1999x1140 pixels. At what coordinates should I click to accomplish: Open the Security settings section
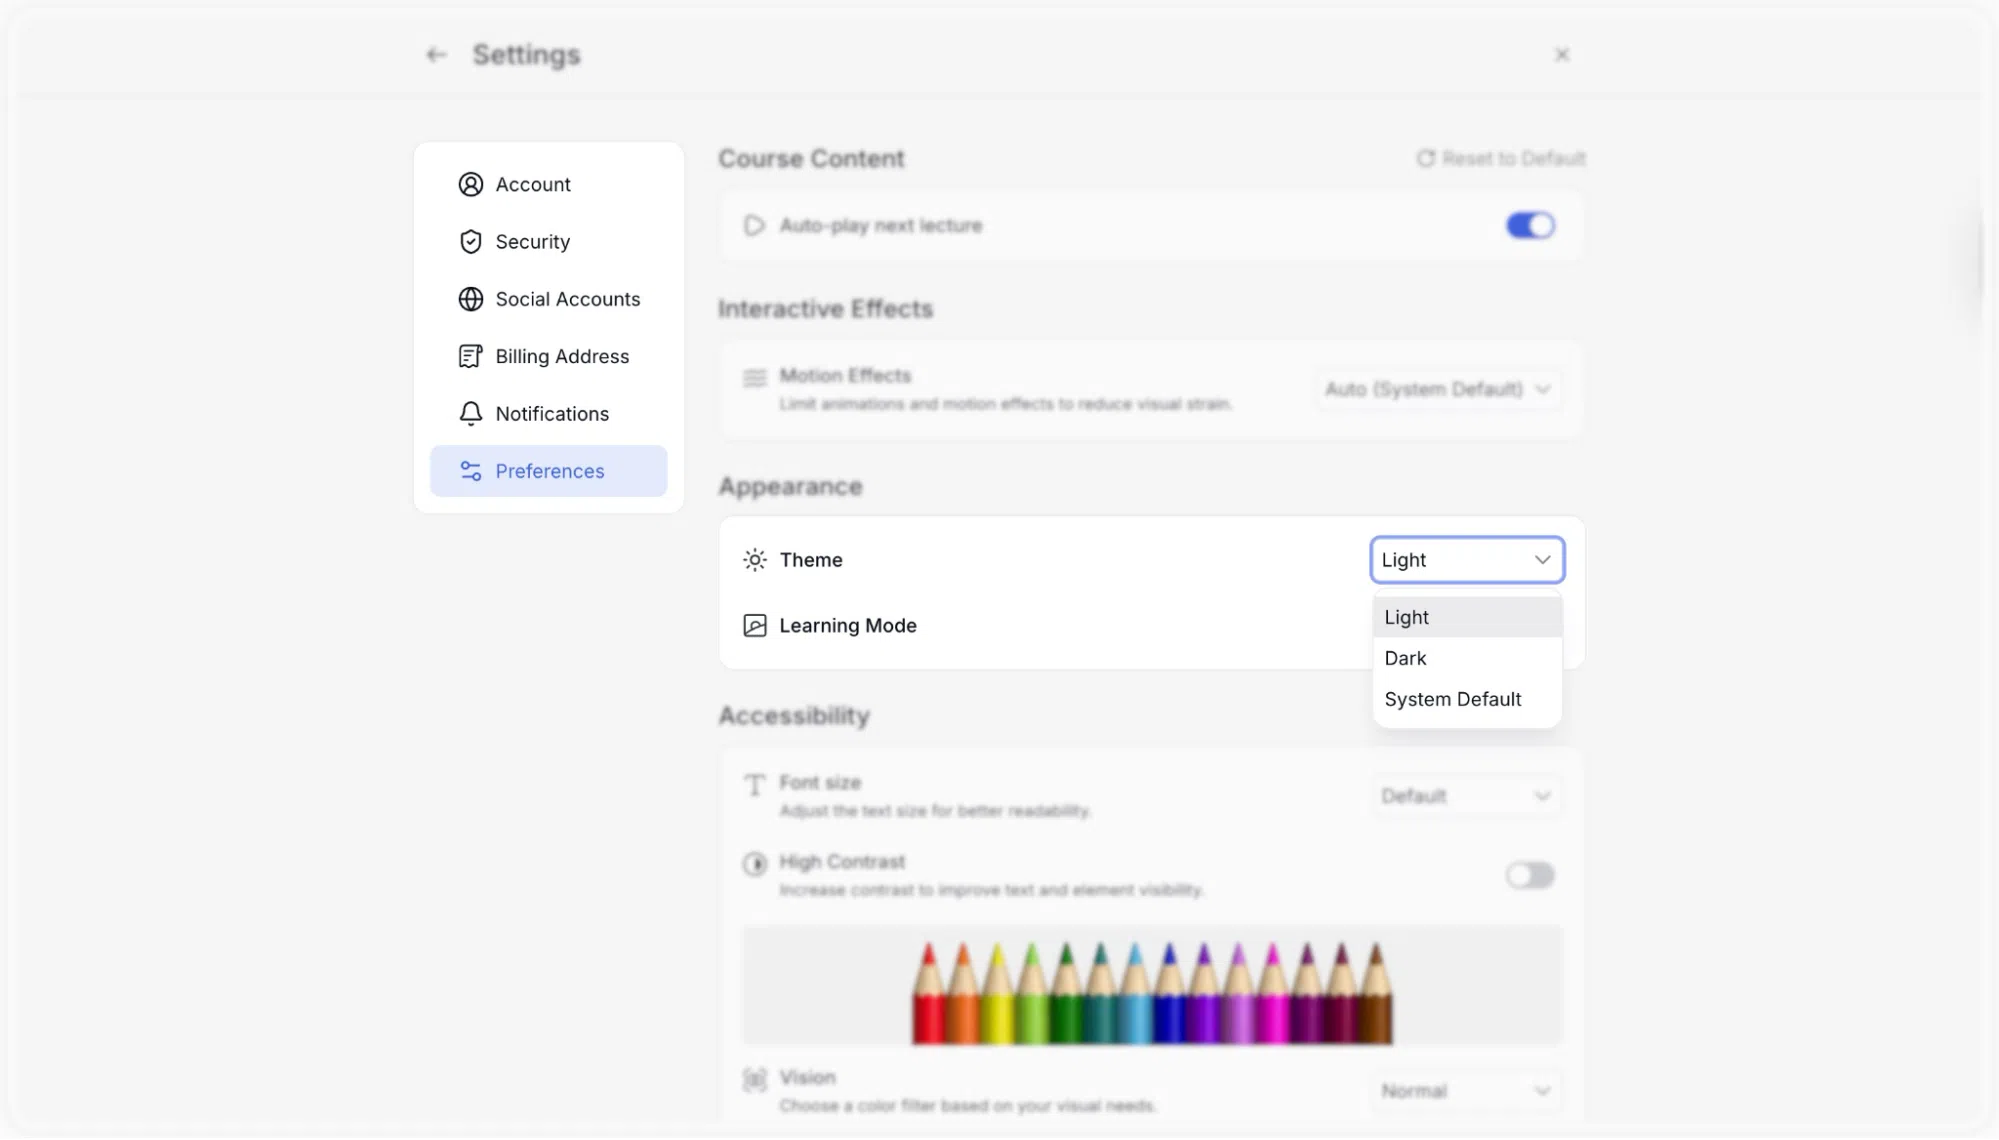point(548,242)
